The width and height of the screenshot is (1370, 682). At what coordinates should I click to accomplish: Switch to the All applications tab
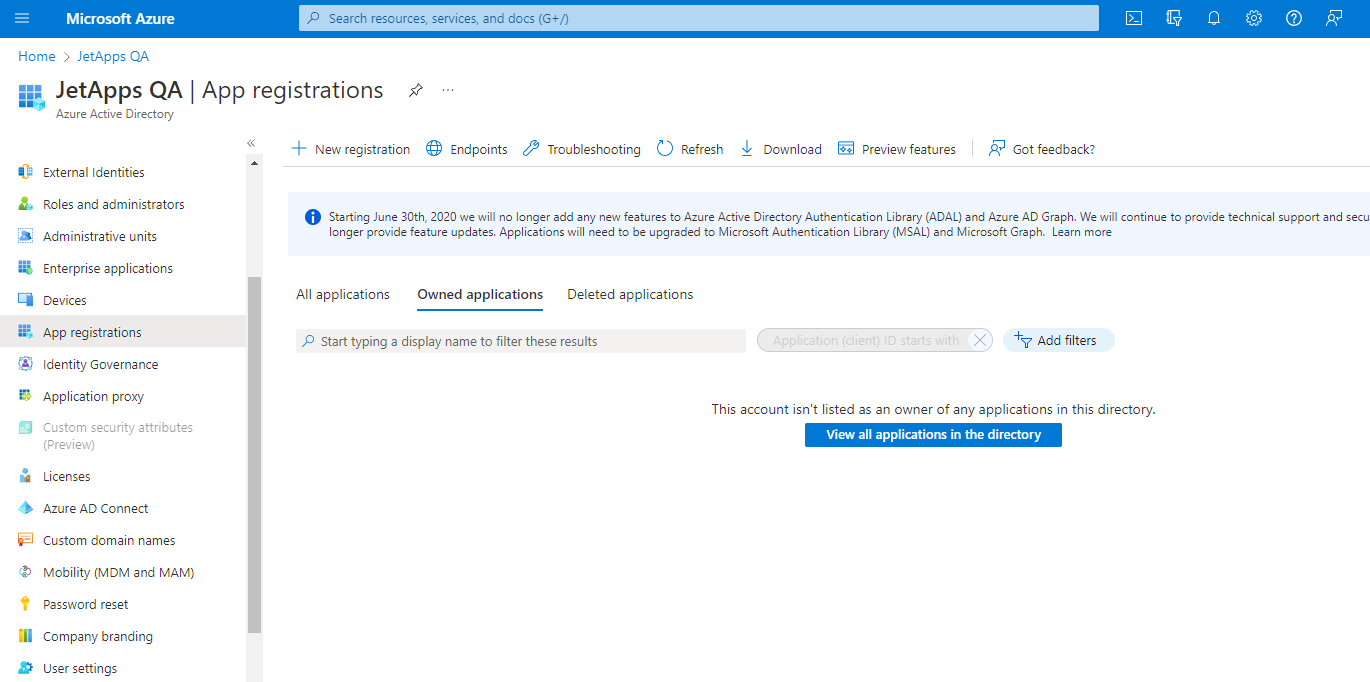coord(343,295)
